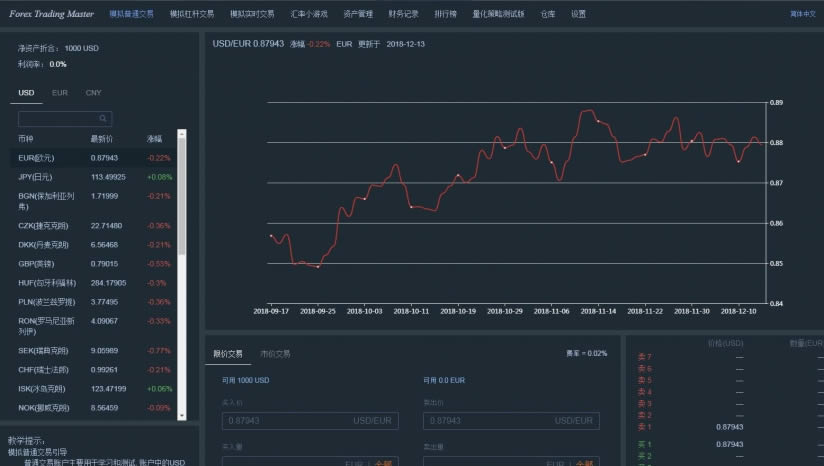Switch to the CNY base currency tab

click(94, 93)
